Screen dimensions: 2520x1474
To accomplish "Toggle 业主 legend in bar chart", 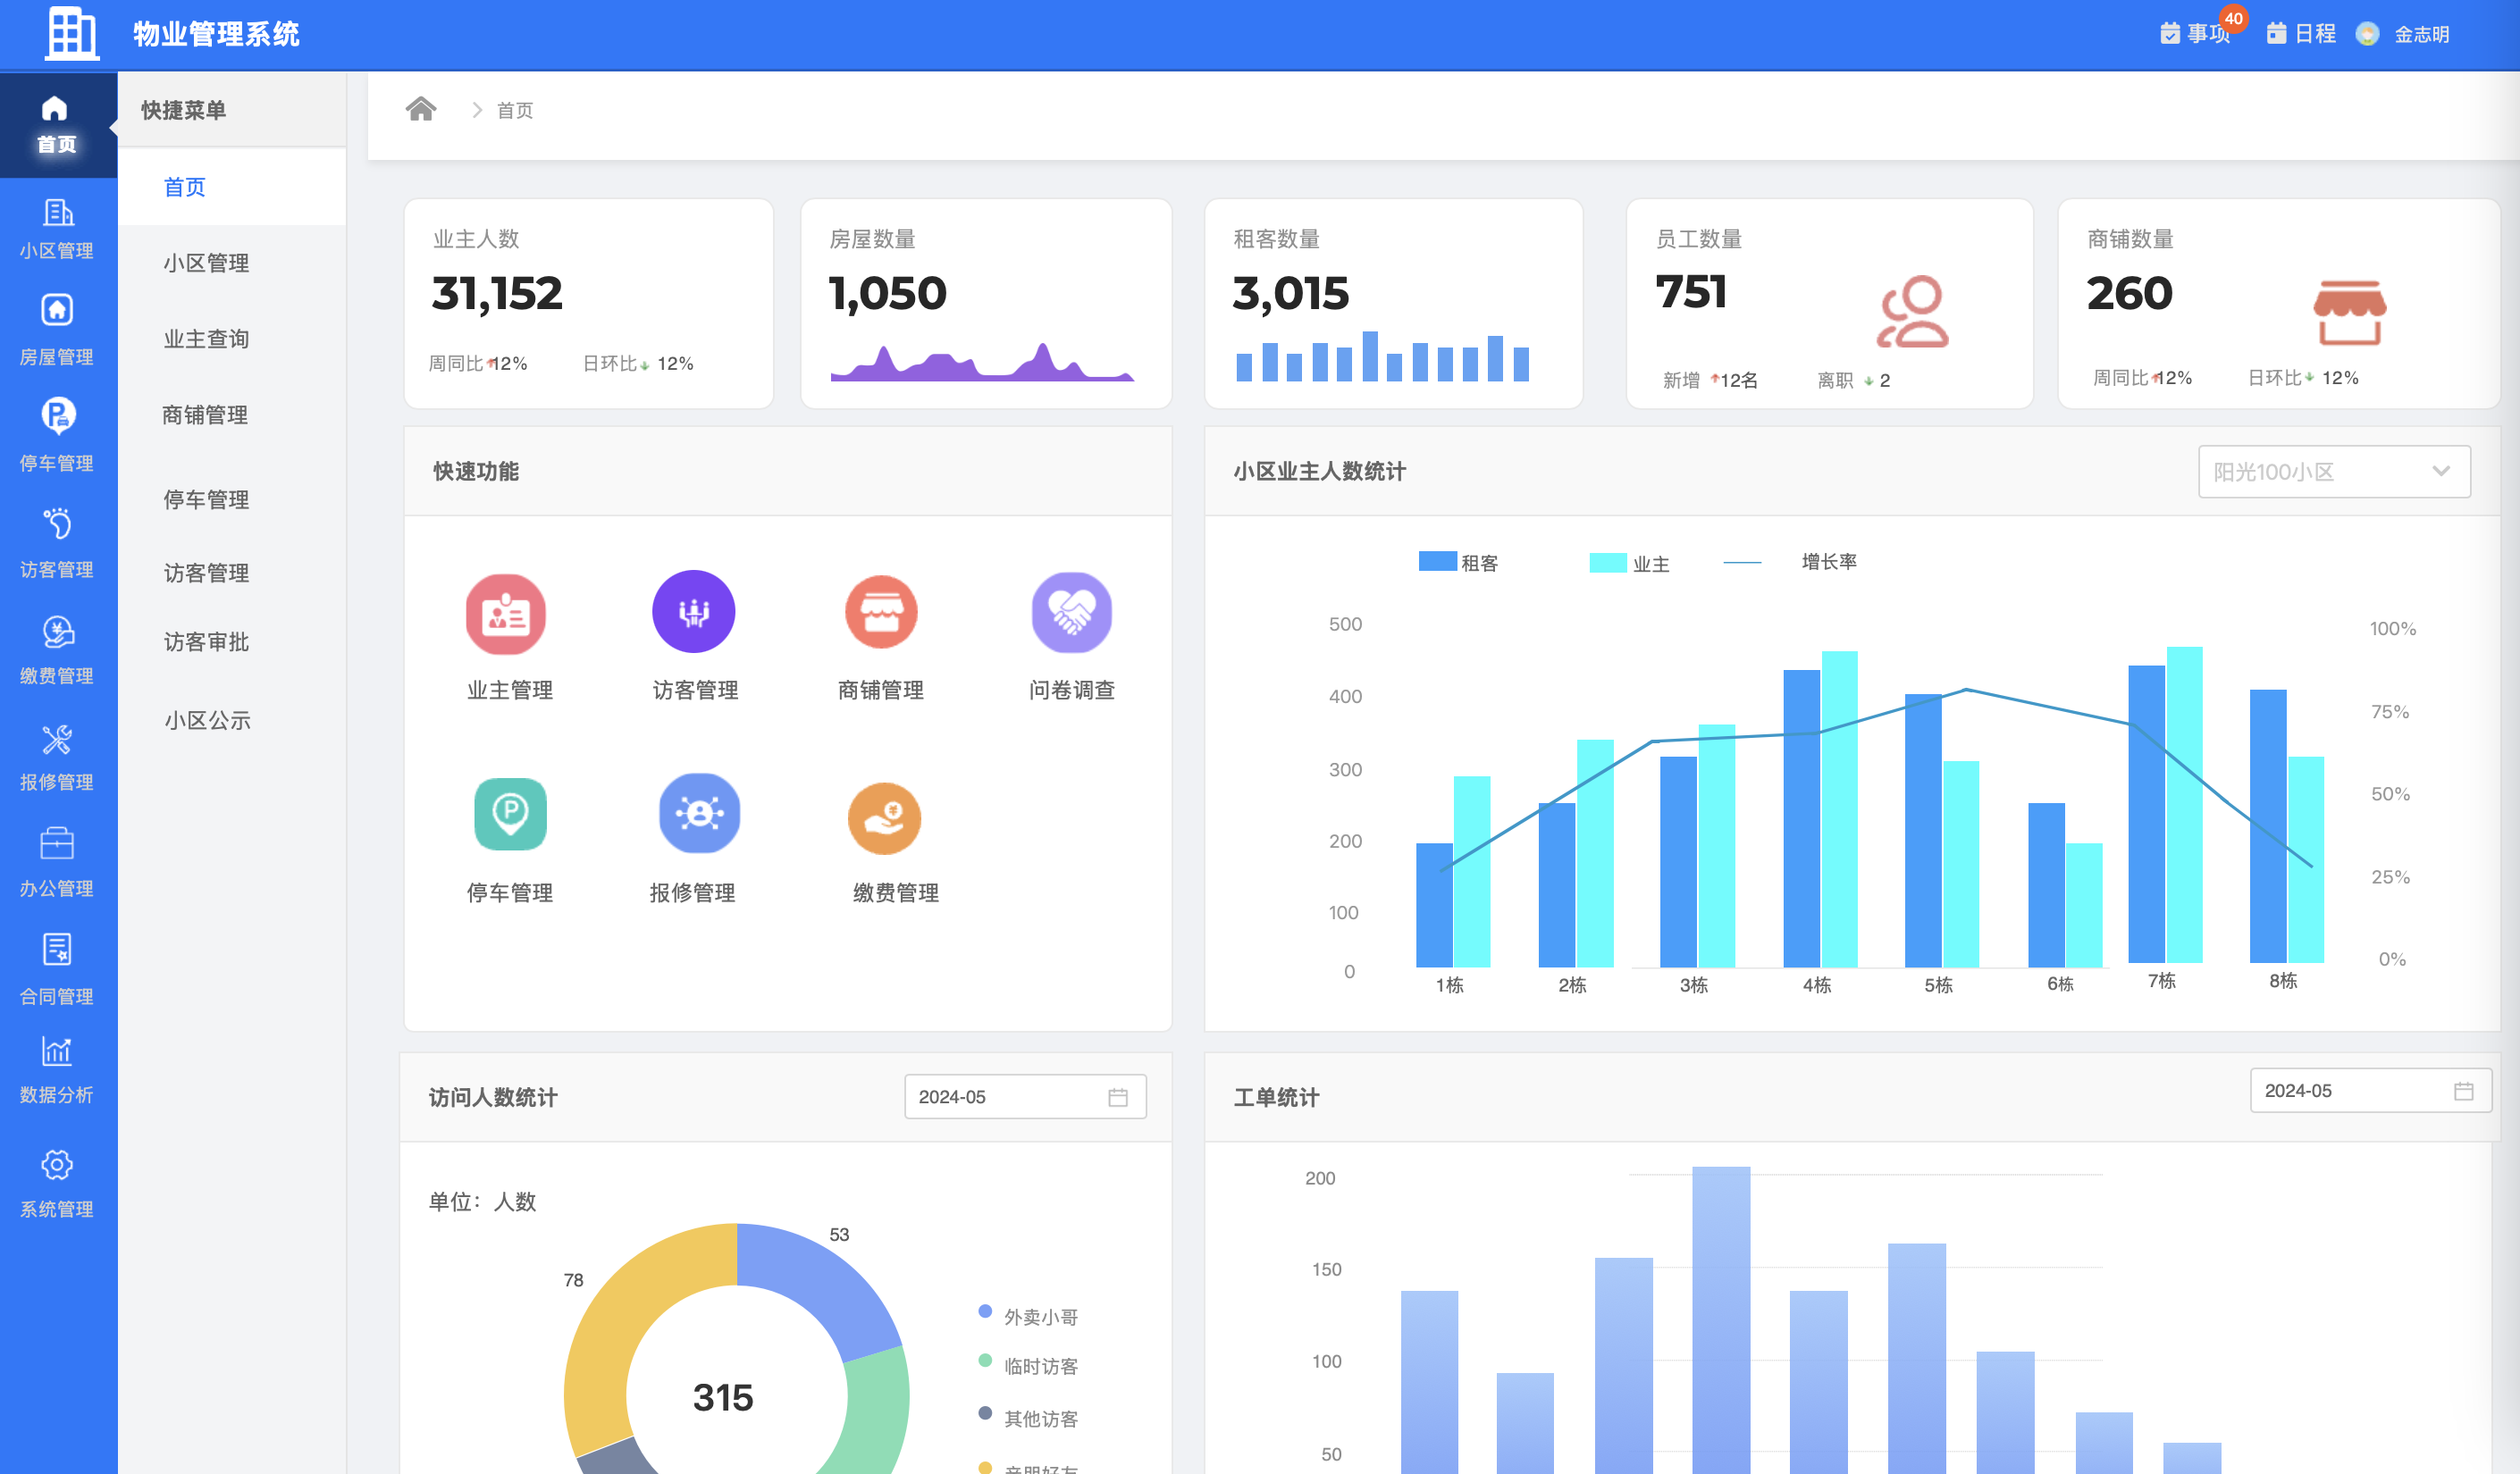I will (x=1629, y=564).
